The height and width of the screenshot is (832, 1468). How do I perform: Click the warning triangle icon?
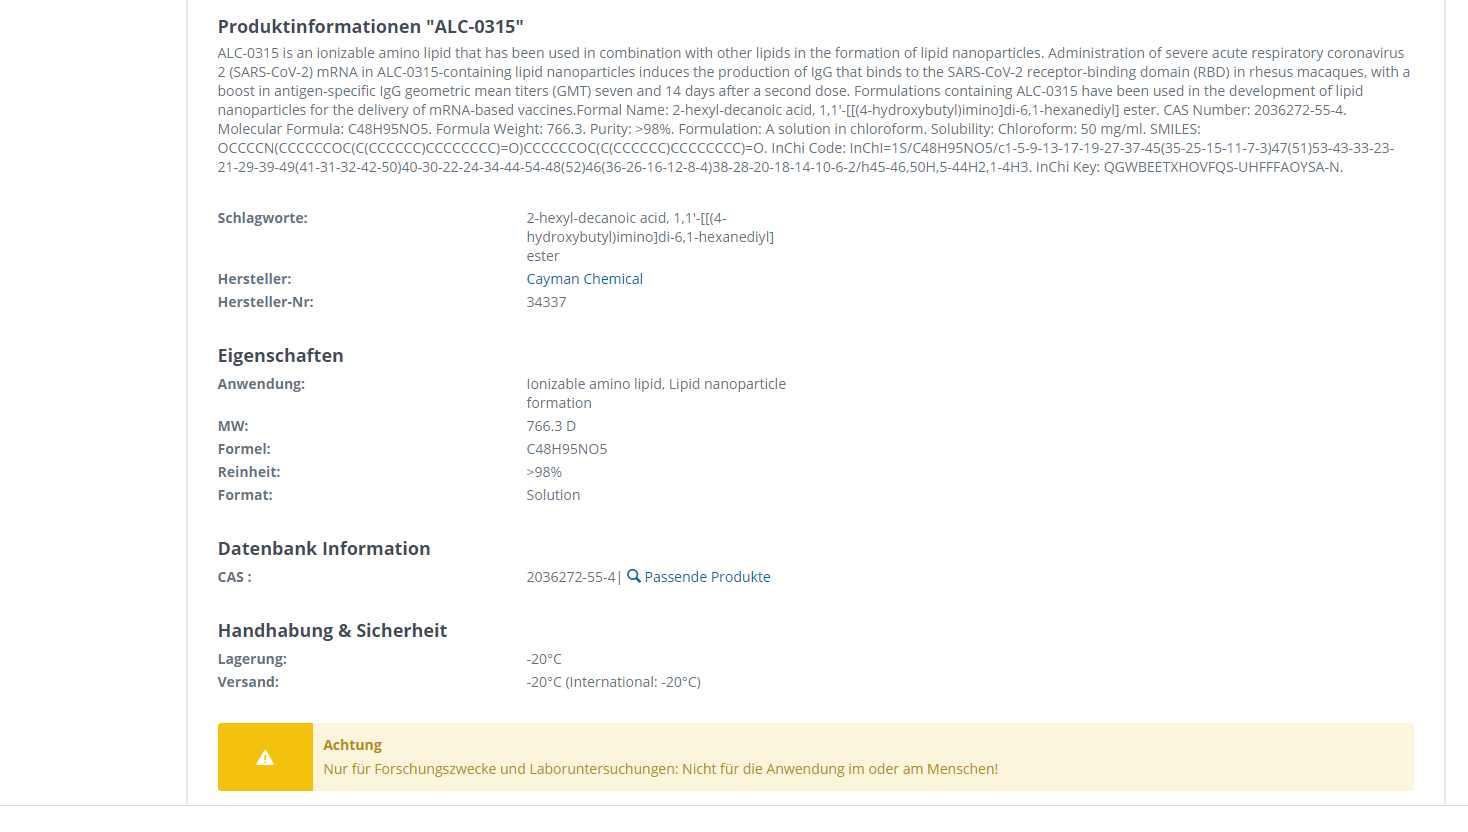pos(265,758)
